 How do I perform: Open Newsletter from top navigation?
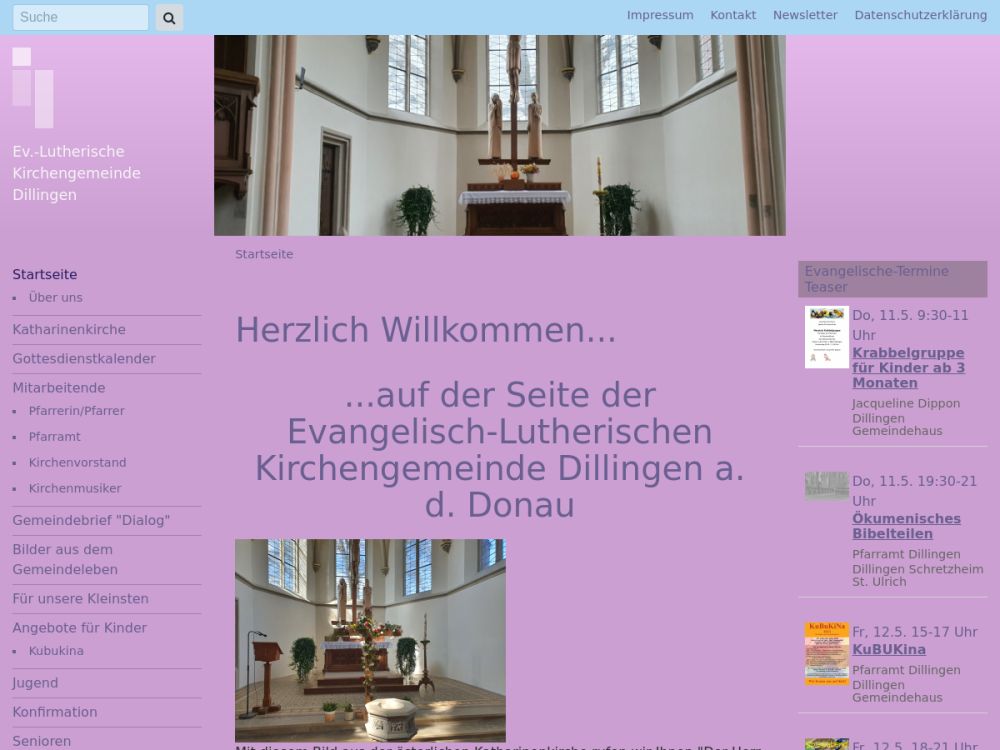805,15
